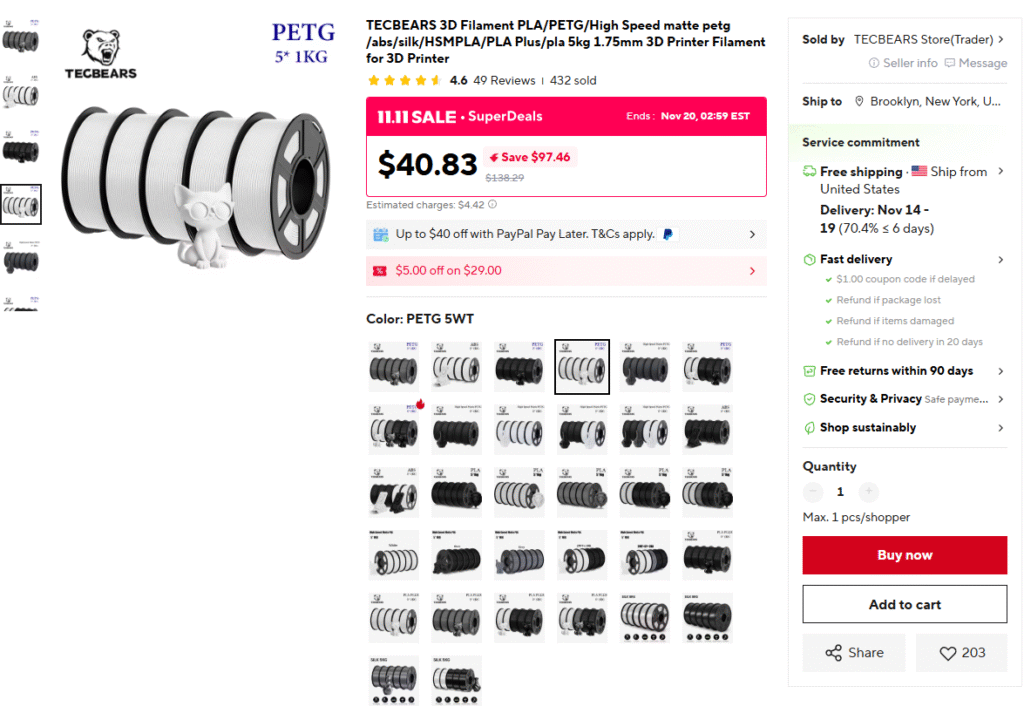Click the estimated charges info icon
The image size is (1024, 713).
pos(492,205)
